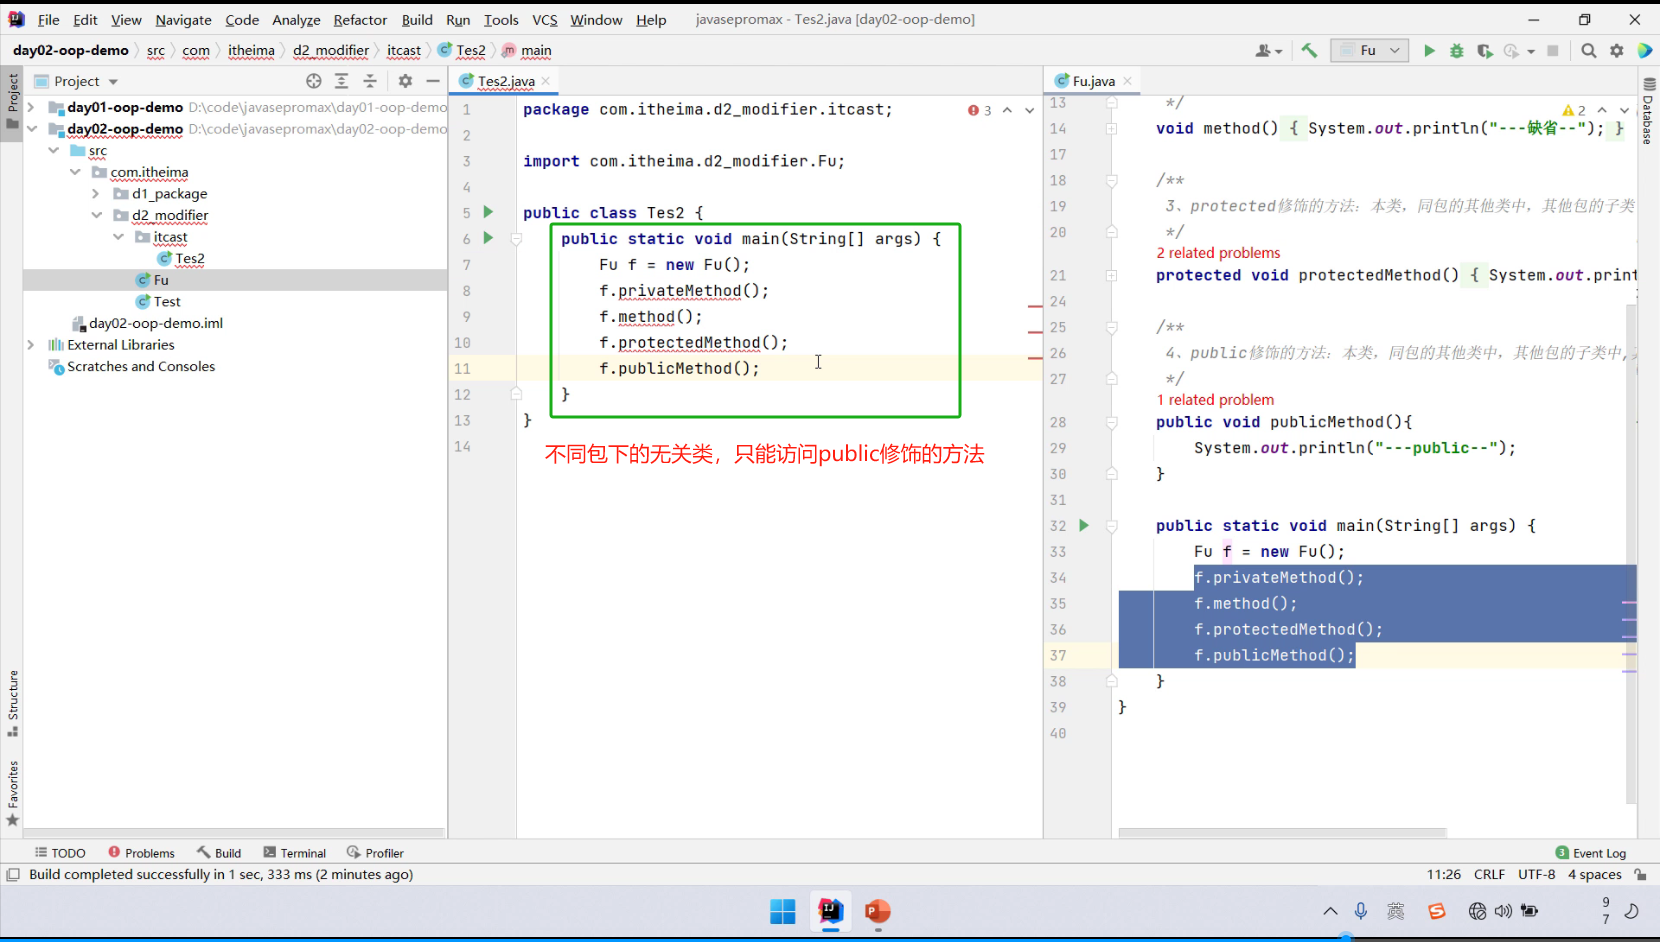The width and height of the screenshot is (1660, 942).
Task: Run the Fu configuration with green play button
Action: 1429,51
